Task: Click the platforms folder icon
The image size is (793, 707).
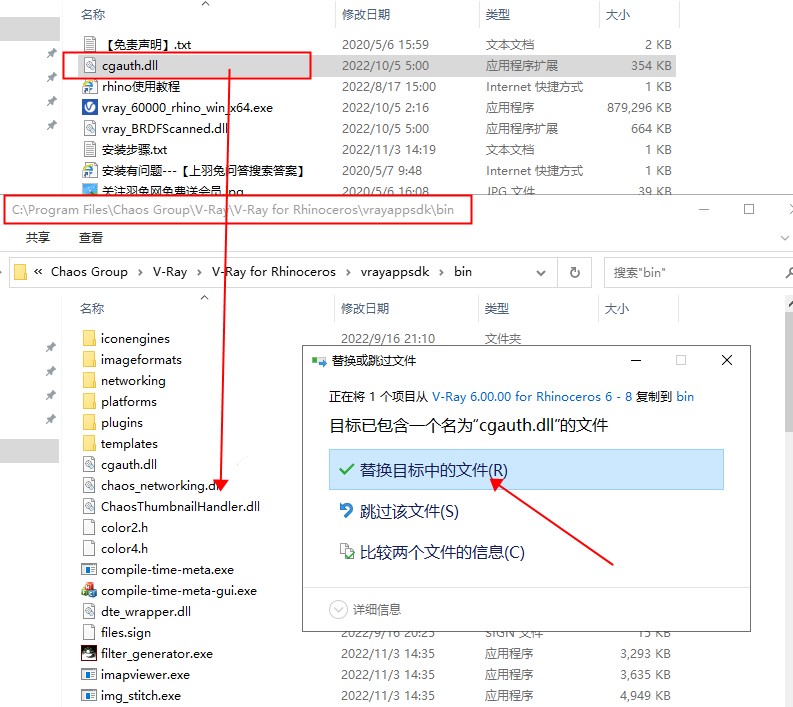Action: tap(89, 402)
